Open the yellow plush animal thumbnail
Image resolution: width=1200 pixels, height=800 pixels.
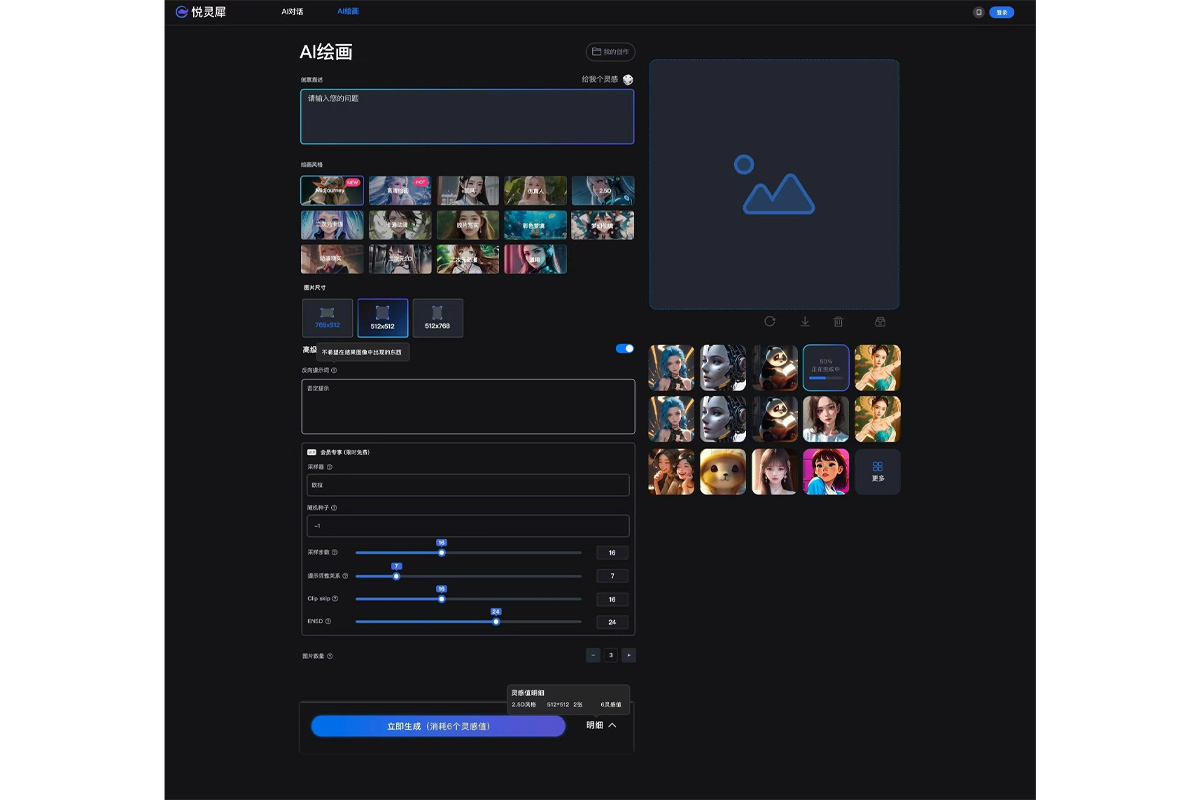723,471
